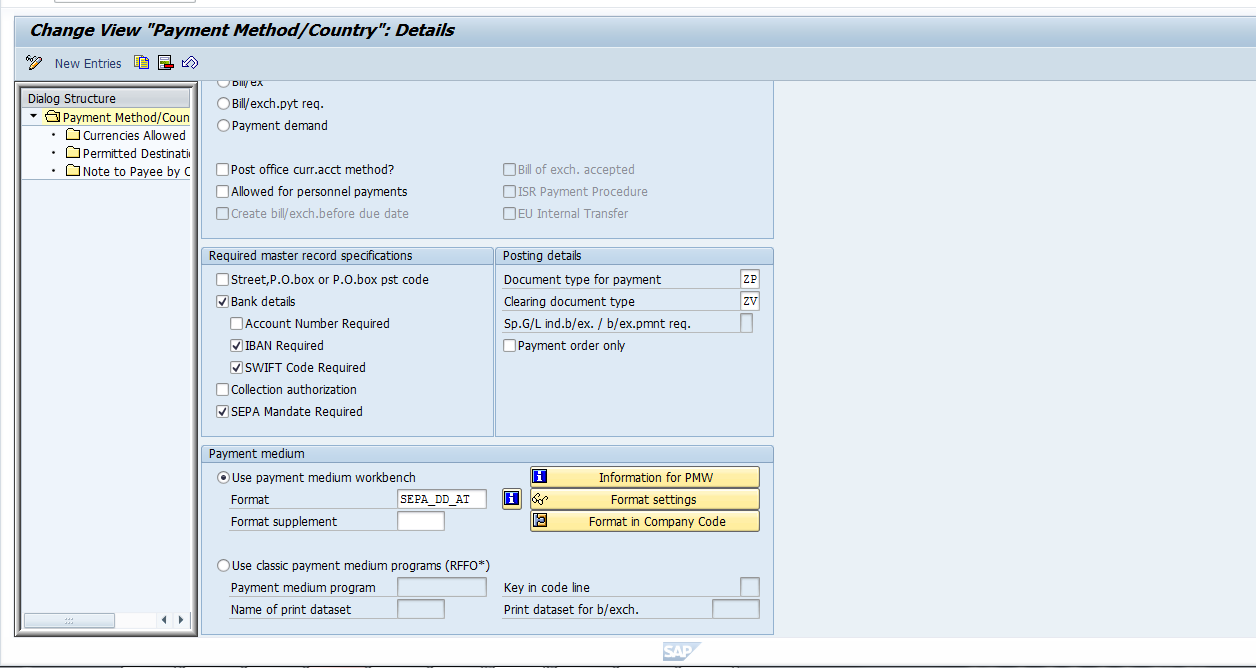
Task: Open Permitted Destination node in tree
Action: (136, 153)
